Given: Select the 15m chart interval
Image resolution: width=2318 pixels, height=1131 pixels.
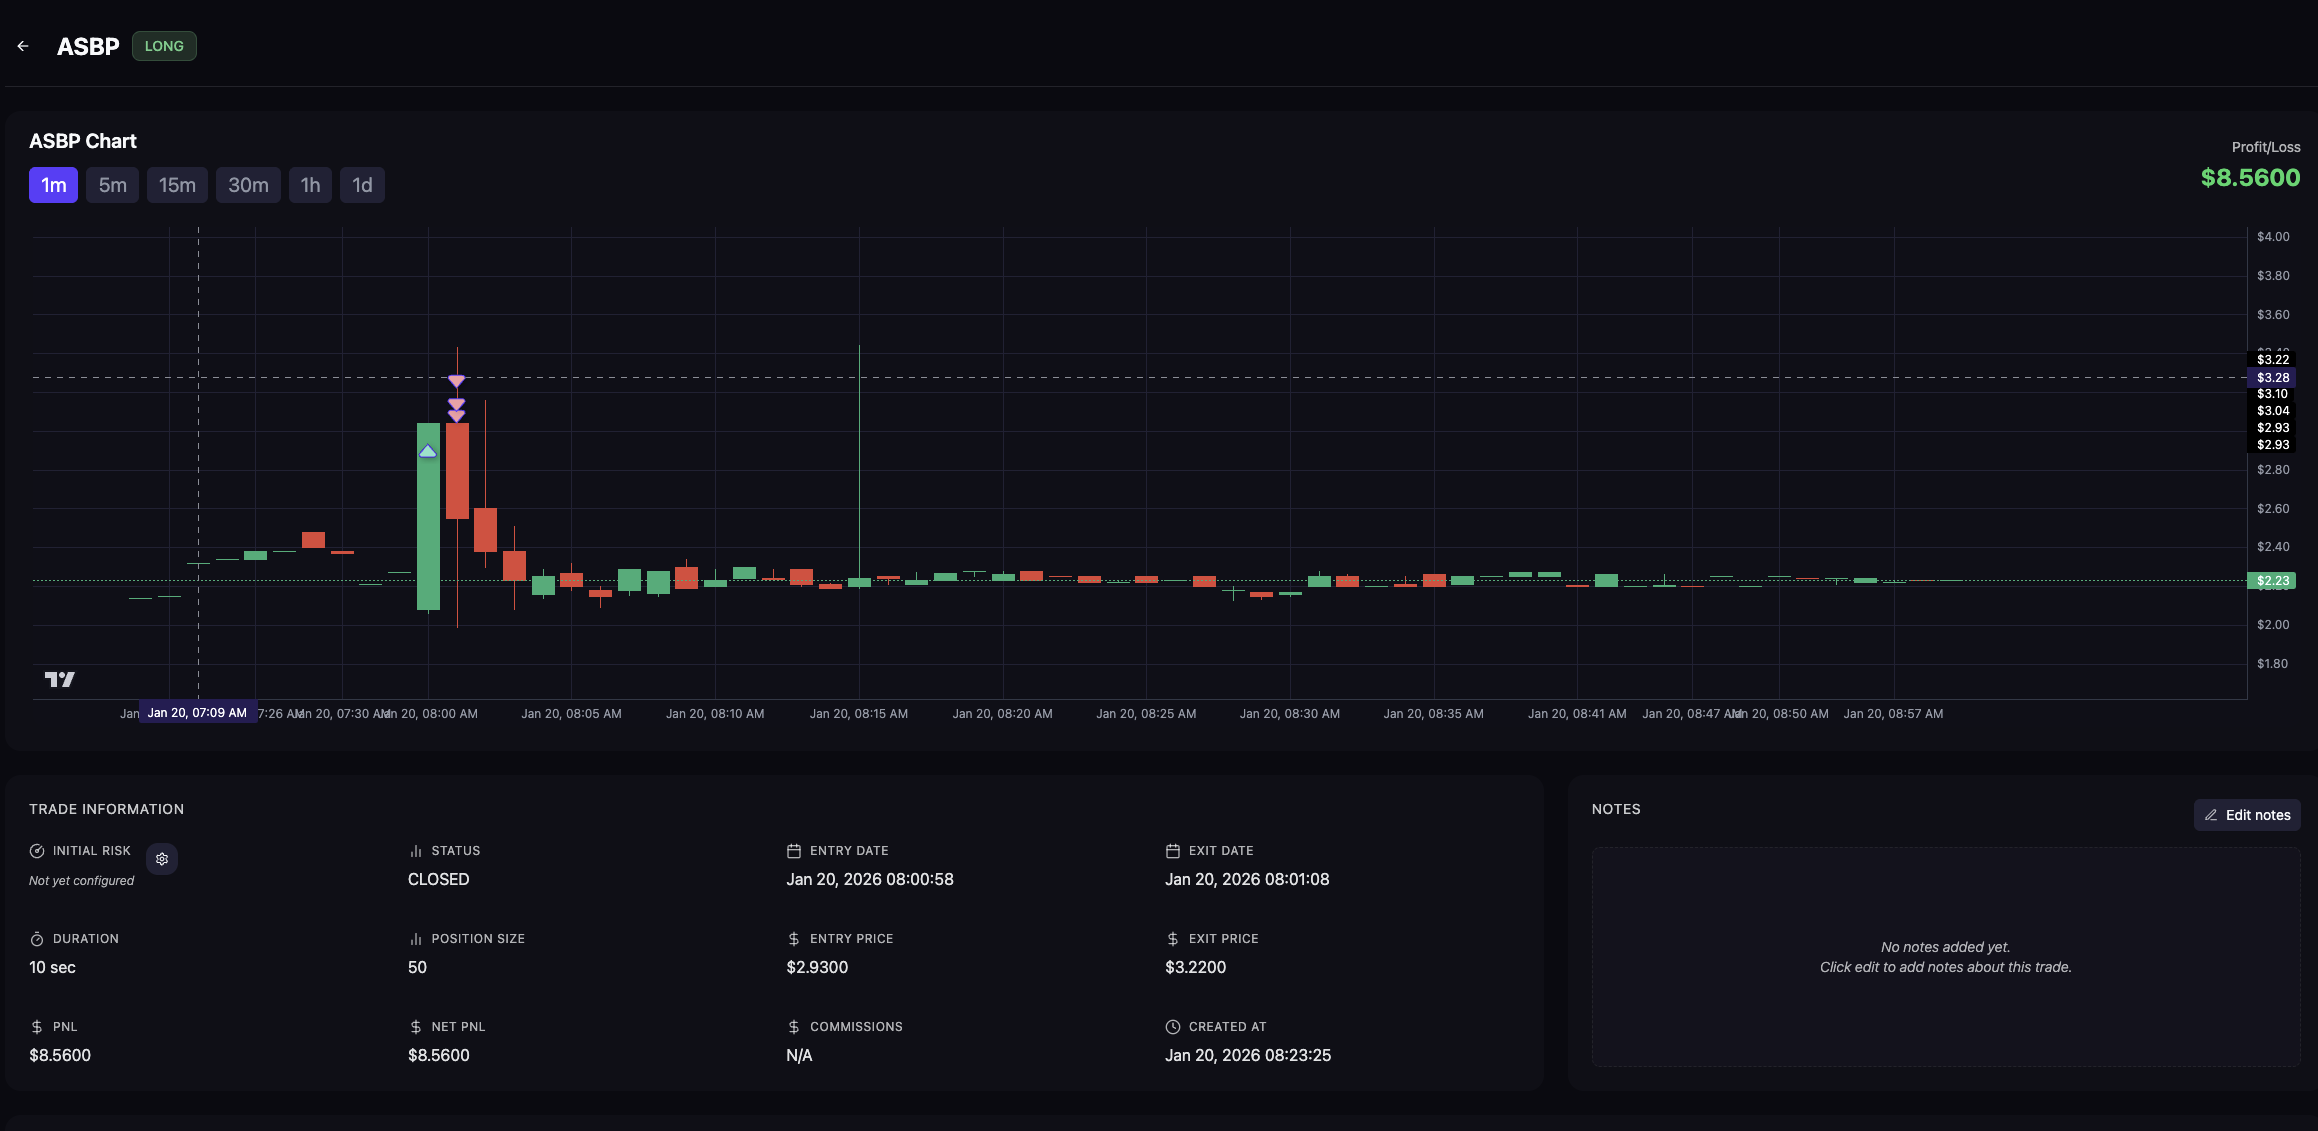Looking at the screenshot, I should pyautogui.click(x=177, y=185).
